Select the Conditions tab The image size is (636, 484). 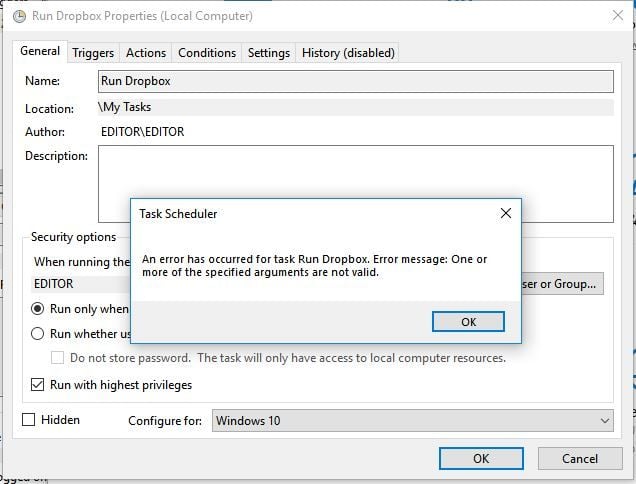coord(206,53)
